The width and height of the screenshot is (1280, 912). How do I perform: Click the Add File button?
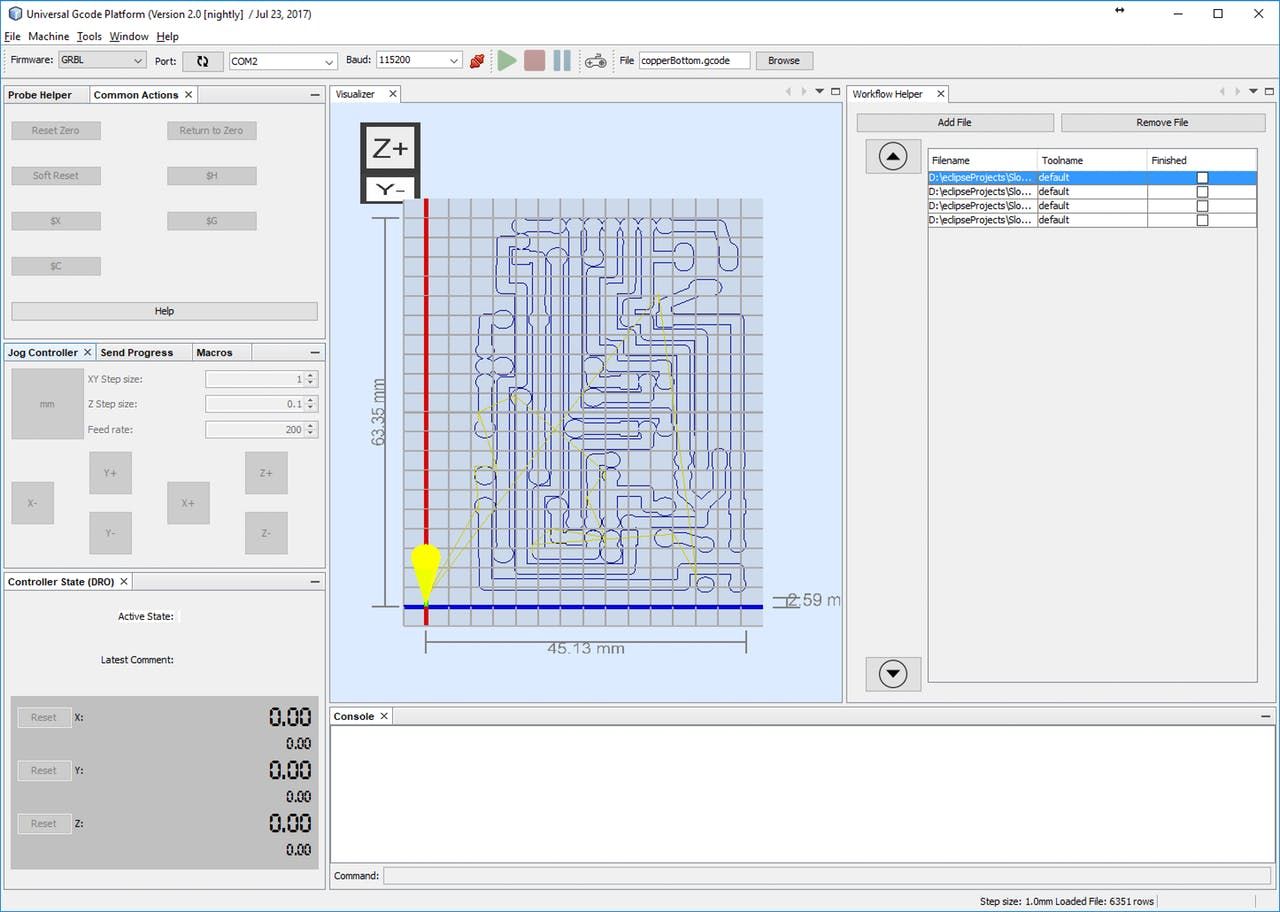tap(954, 122)
